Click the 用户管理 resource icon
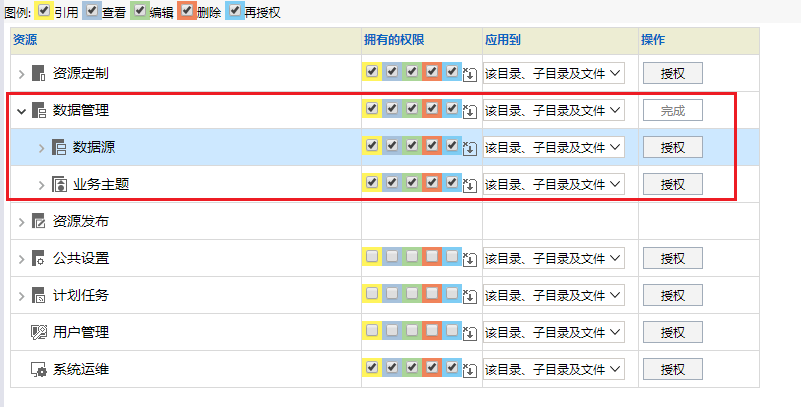The width and height of the screenshot is (801, 407). tap(39, 332)
